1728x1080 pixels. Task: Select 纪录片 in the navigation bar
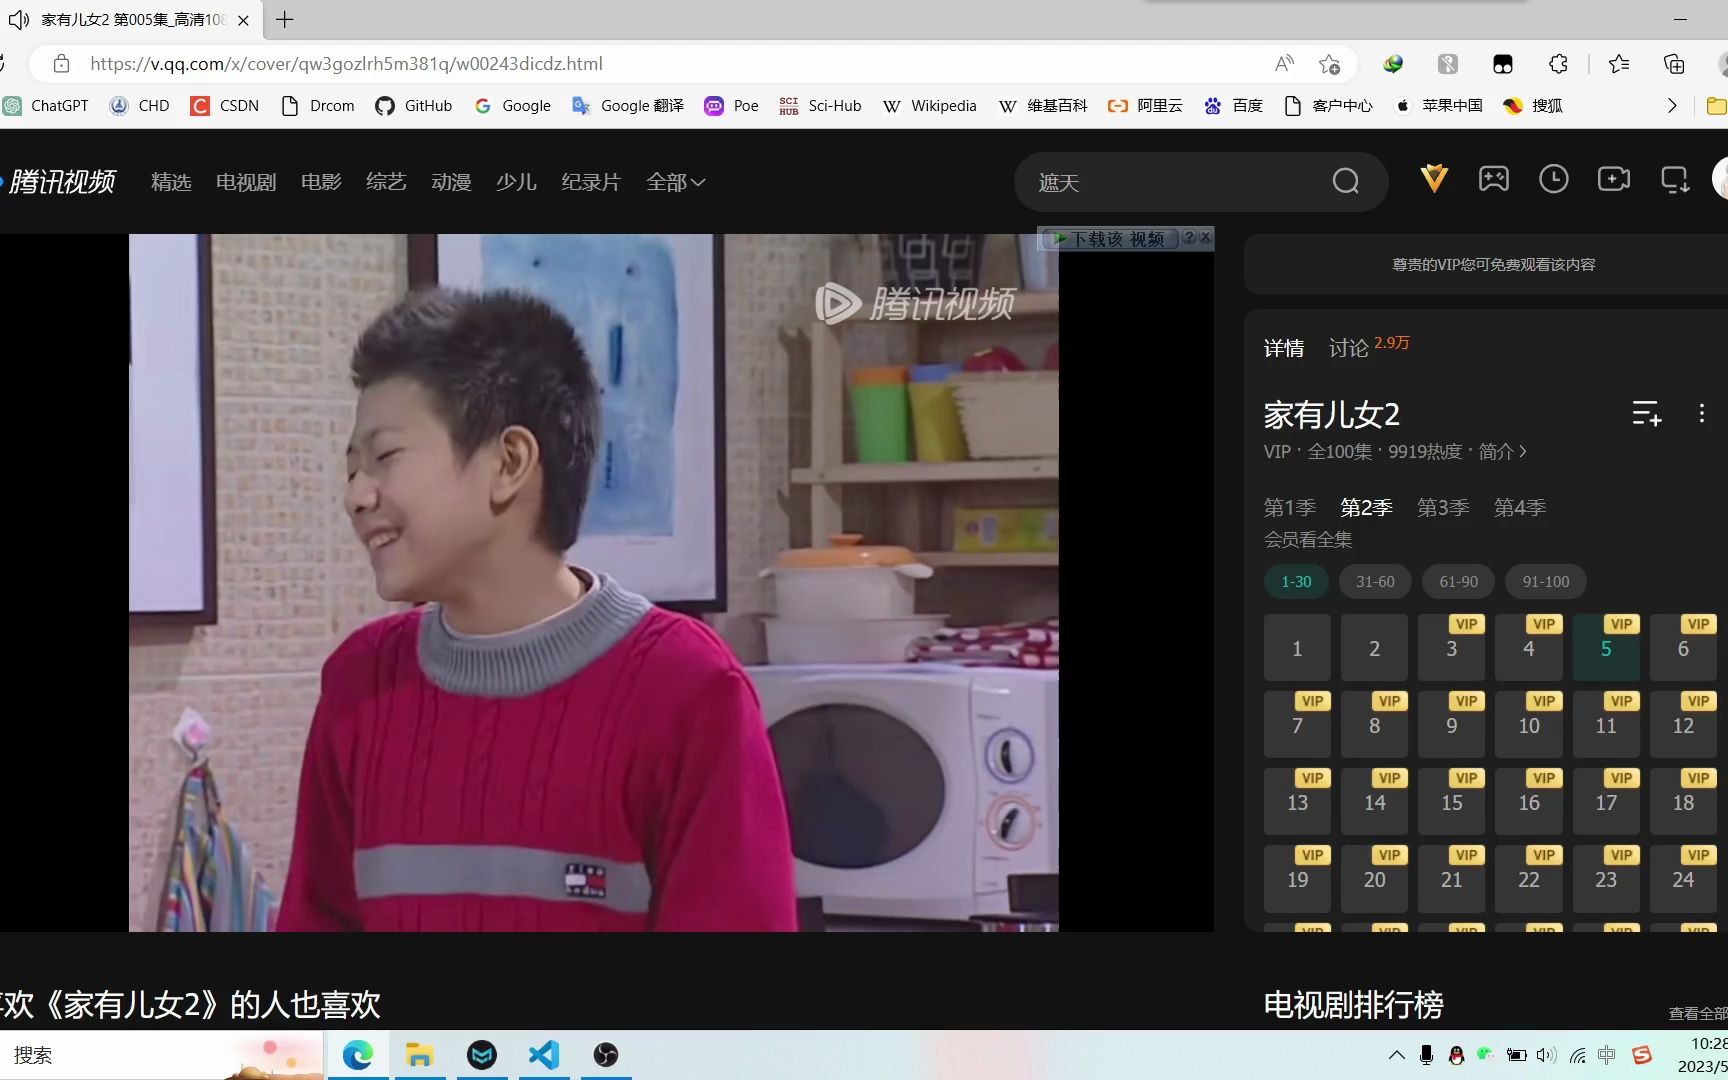click(x=591, y=182)
